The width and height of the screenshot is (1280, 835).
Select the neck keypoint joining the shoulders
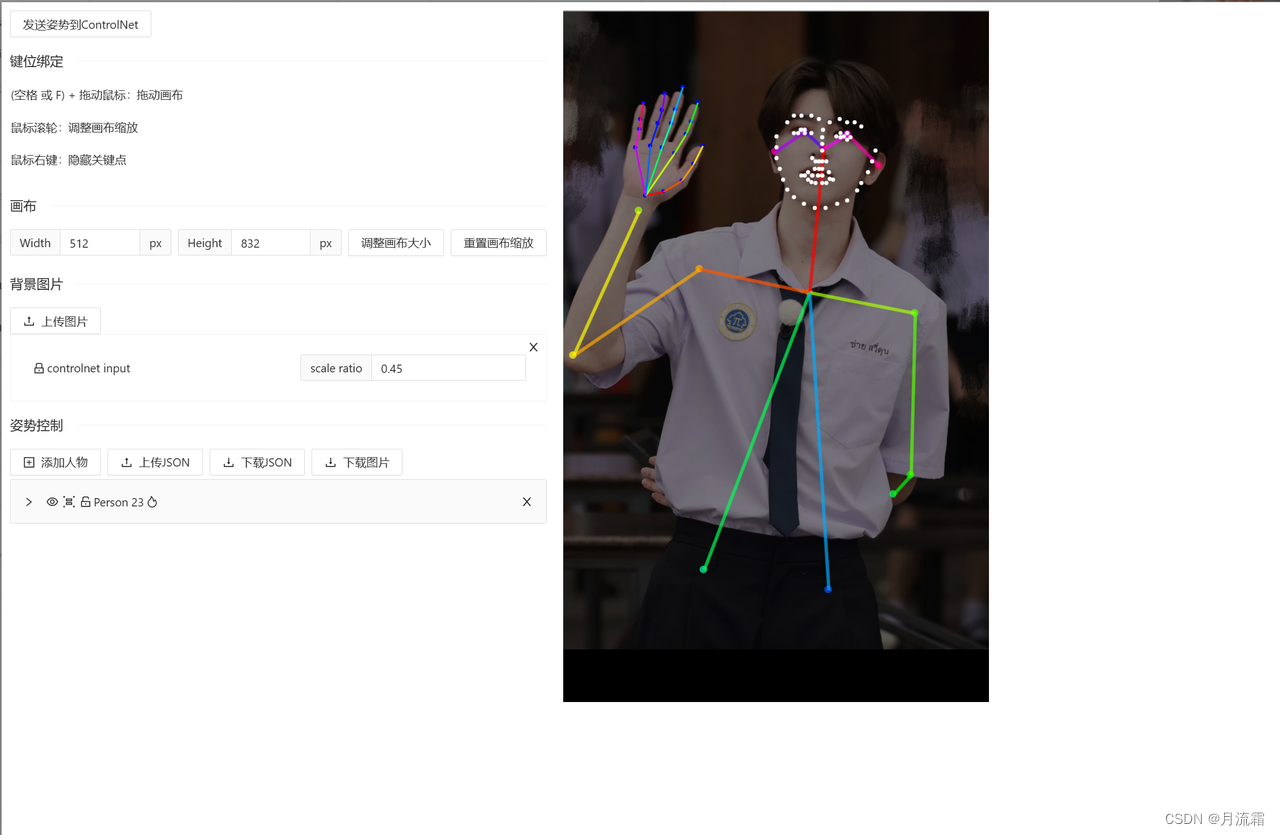(x=808, y=292)
